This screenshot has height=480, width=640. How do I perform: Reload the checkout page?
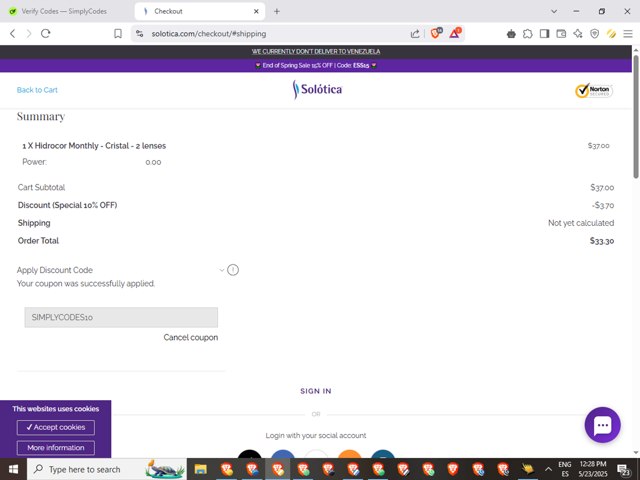click(45, 33)
